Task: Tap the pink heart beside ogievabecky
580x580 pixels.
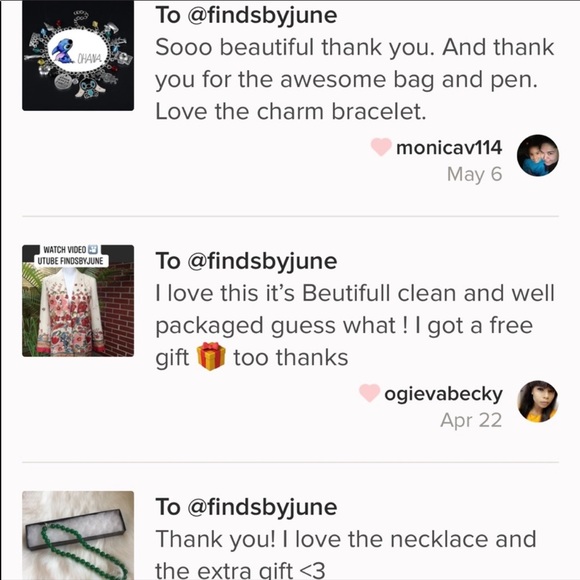Action: click(x=369, y=393)
